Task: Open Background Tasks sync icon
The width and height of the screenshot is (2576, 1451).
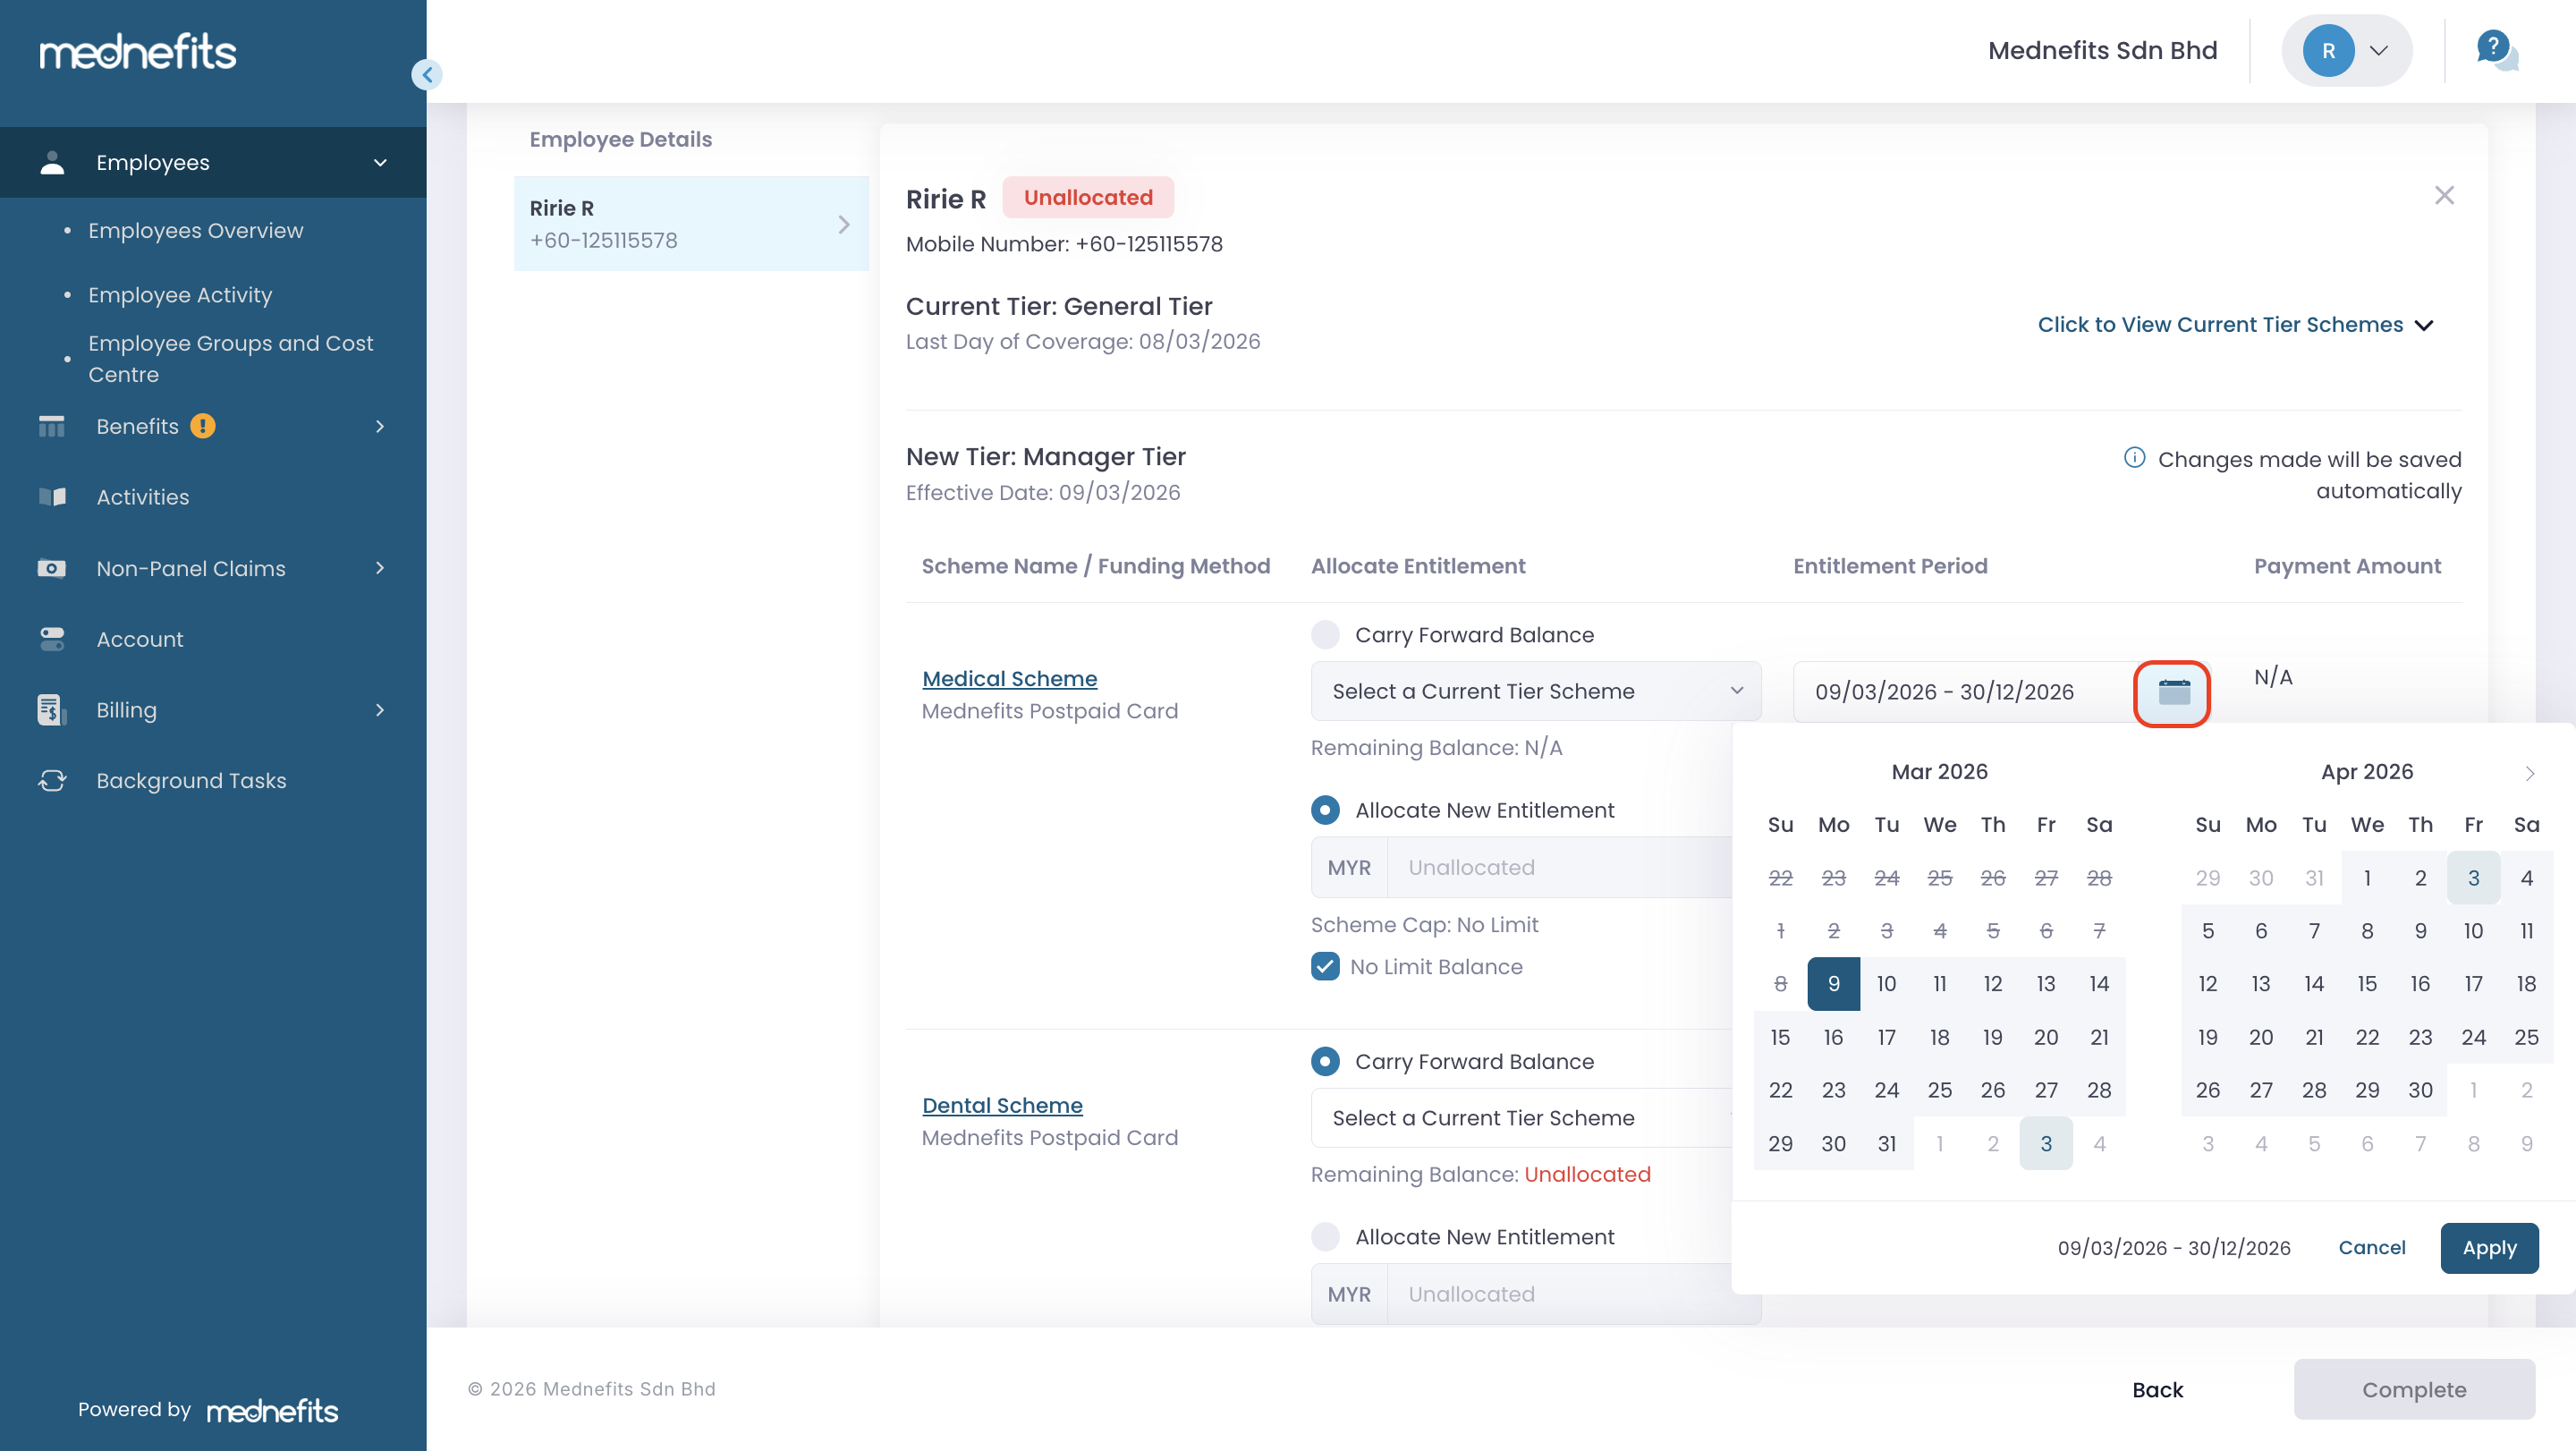Action: 52,780
